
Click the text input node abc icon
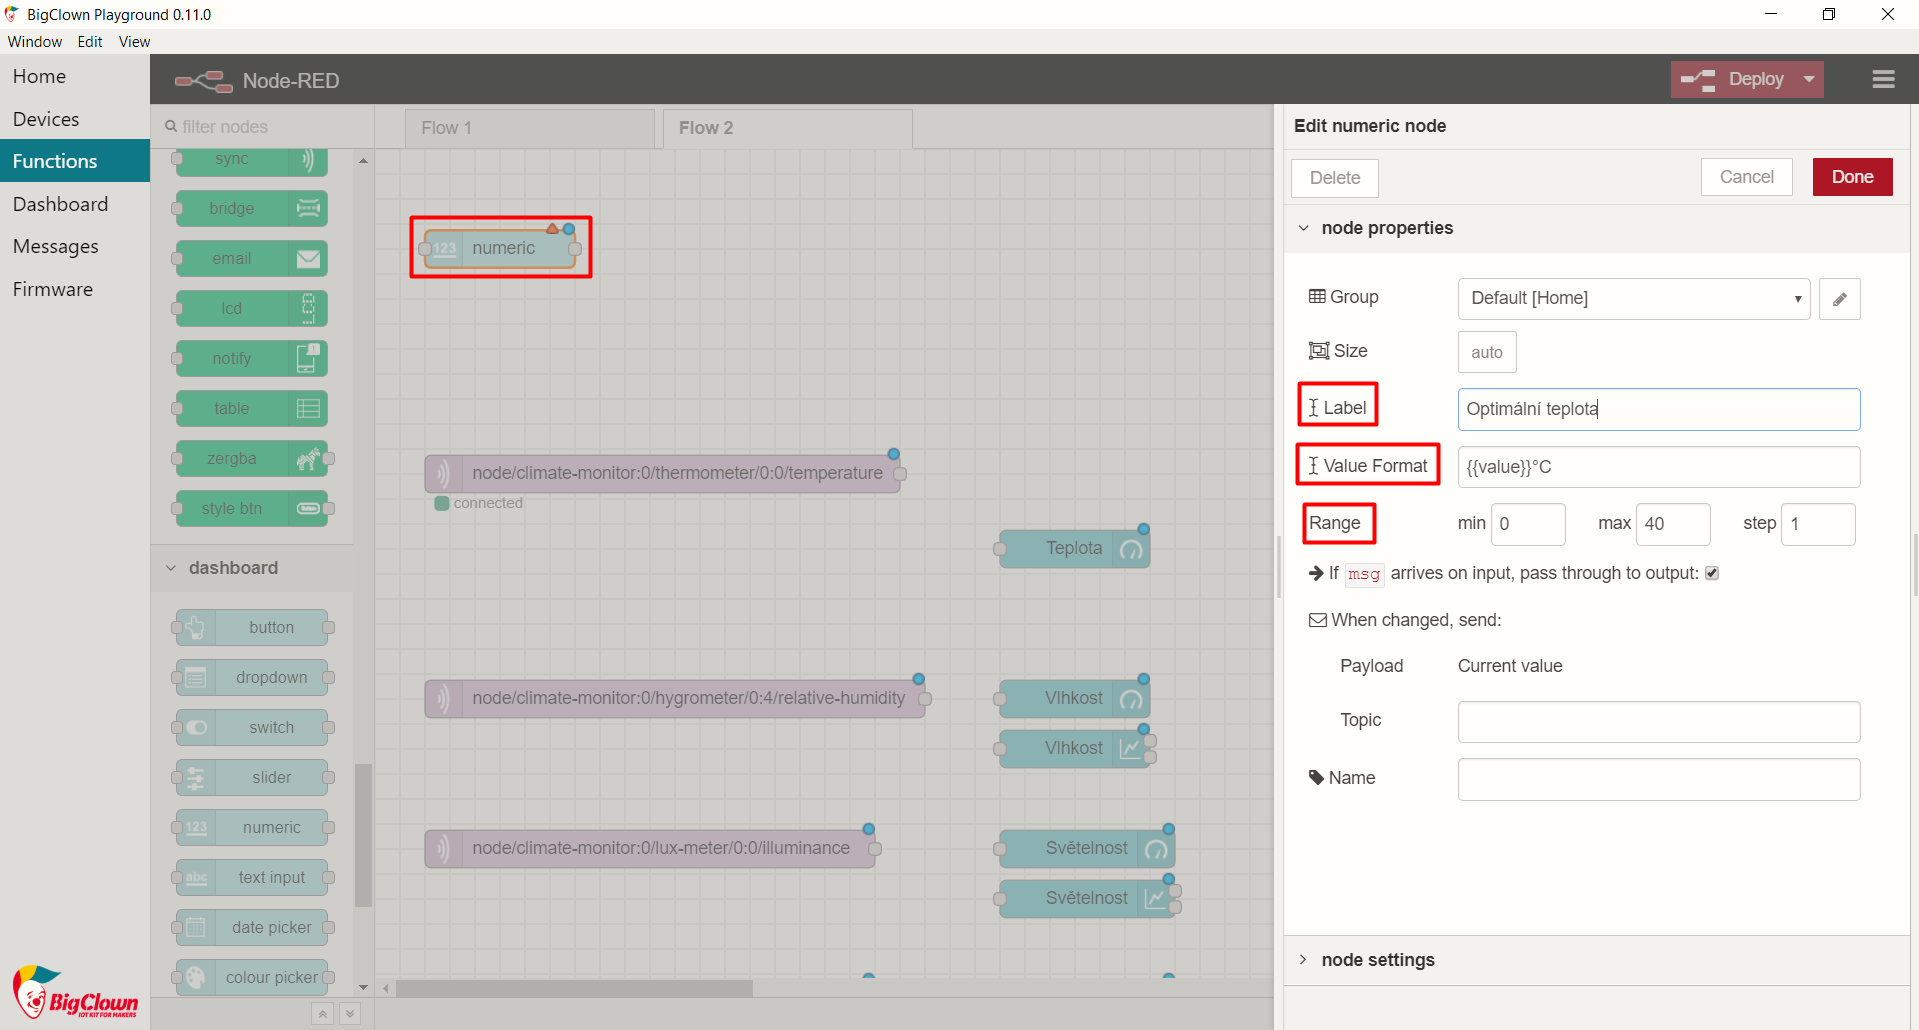point(196,877)
